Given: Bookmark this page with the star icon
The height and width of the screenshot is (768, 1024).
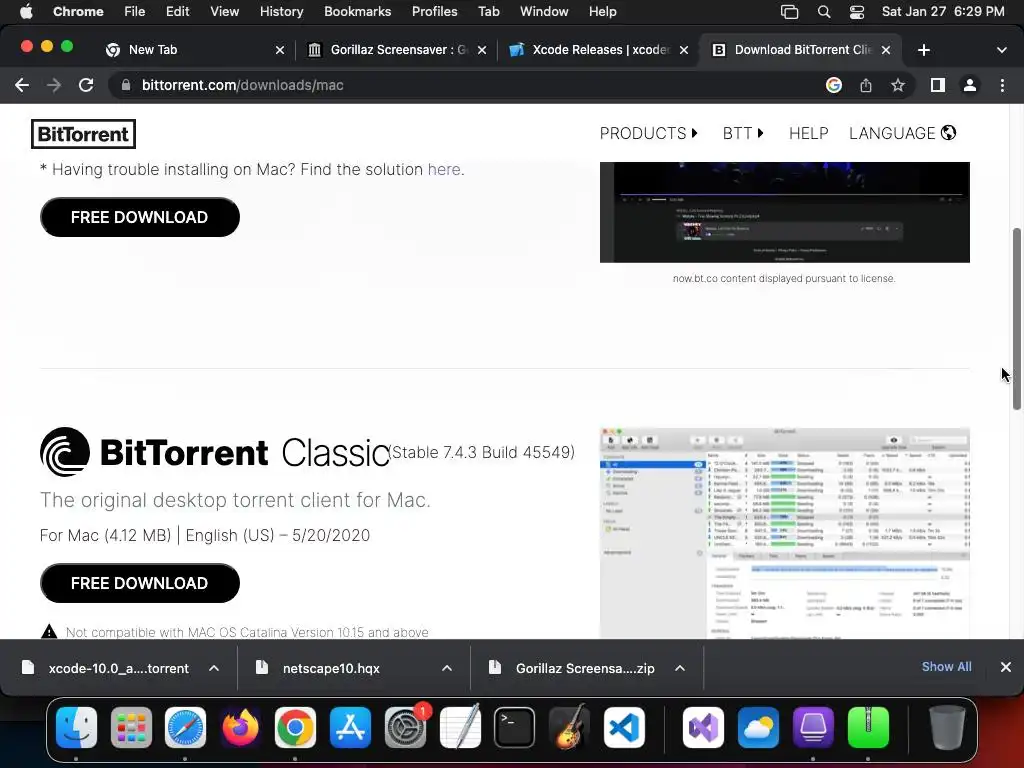Looking at the screenshot, I should pos(898,85).
